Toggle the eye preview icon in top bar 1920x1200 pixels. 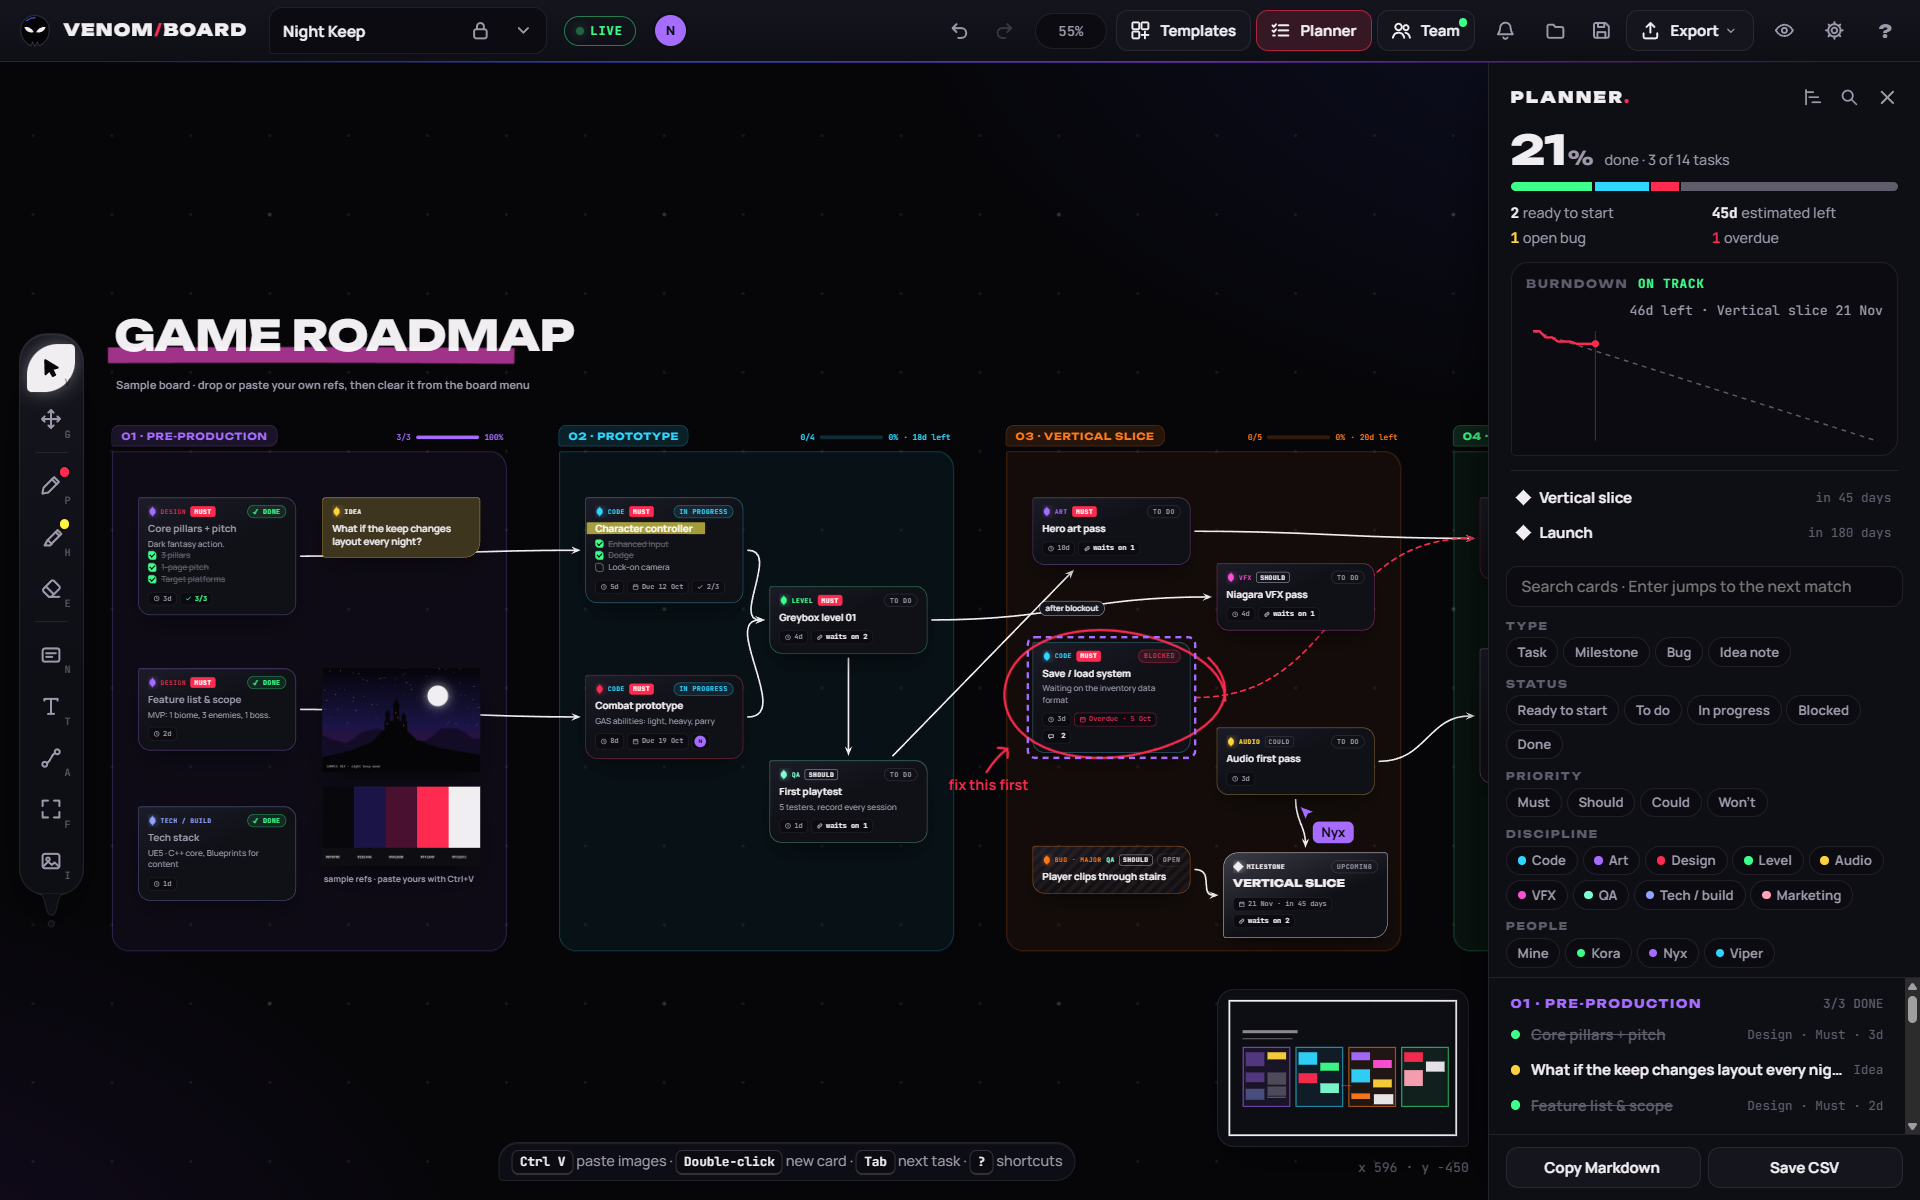click(x=1784, y=31)
